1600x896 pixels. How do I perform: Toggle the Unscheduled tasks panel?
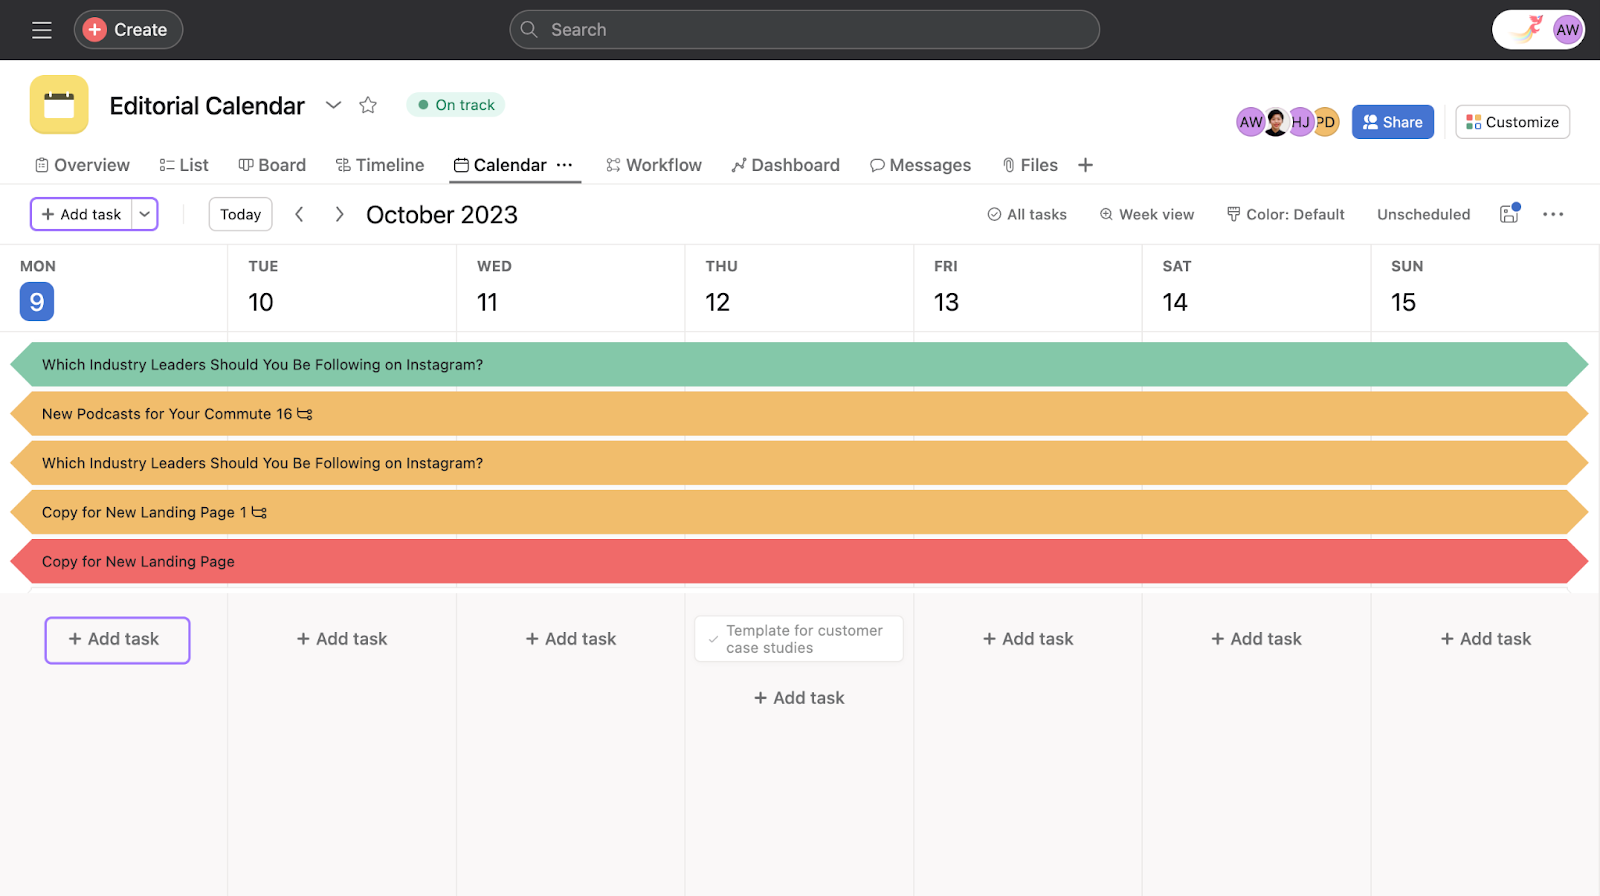pos(1423,214)
